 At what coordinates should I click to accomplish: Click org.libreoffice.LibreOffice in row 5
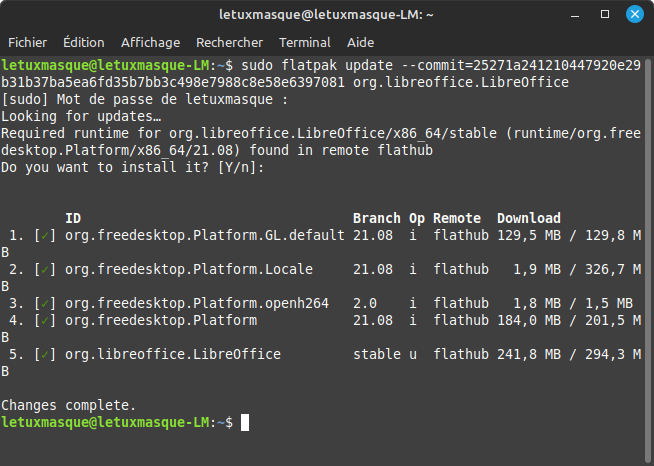coord(173,355)
